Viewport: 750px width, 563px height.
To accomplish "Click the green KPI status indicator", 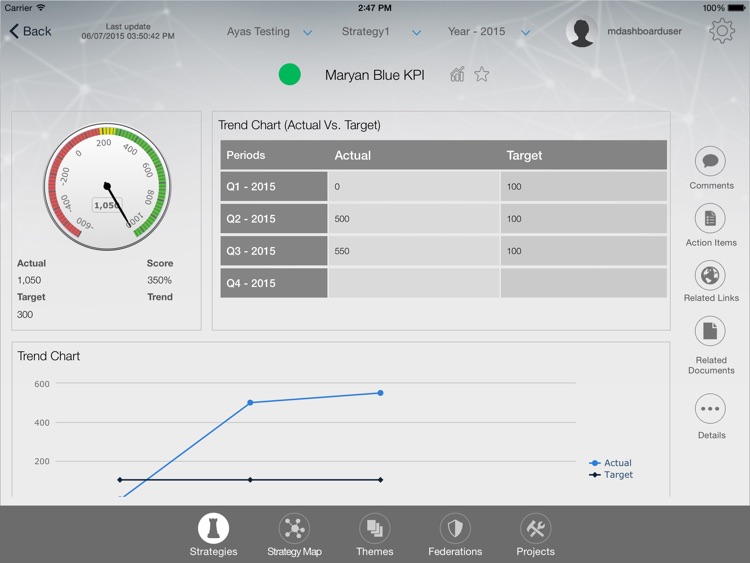I will [289, 75].
